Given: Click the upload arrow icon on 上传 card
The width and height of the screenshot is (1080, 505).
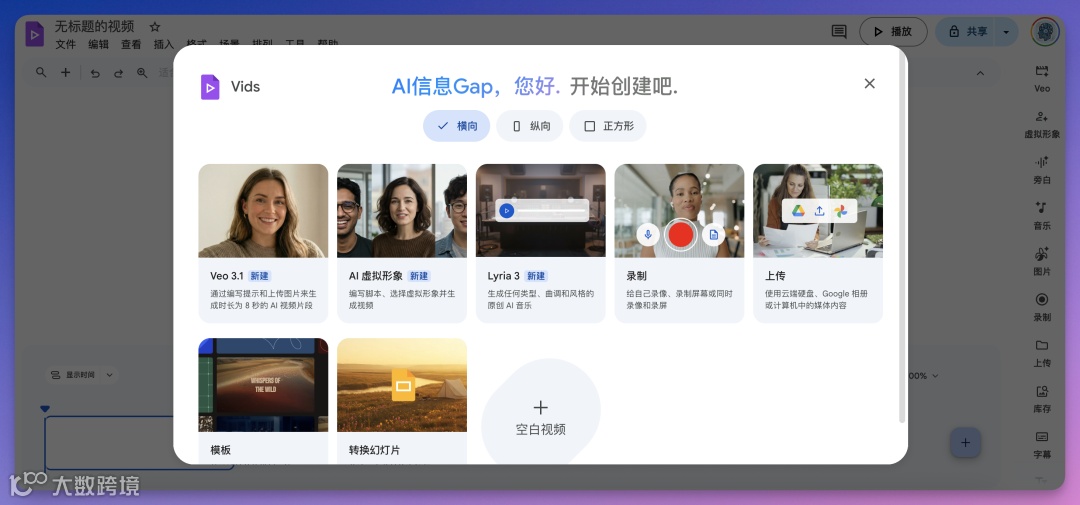Looking at the screenshot, I should (x=820, y=211).
